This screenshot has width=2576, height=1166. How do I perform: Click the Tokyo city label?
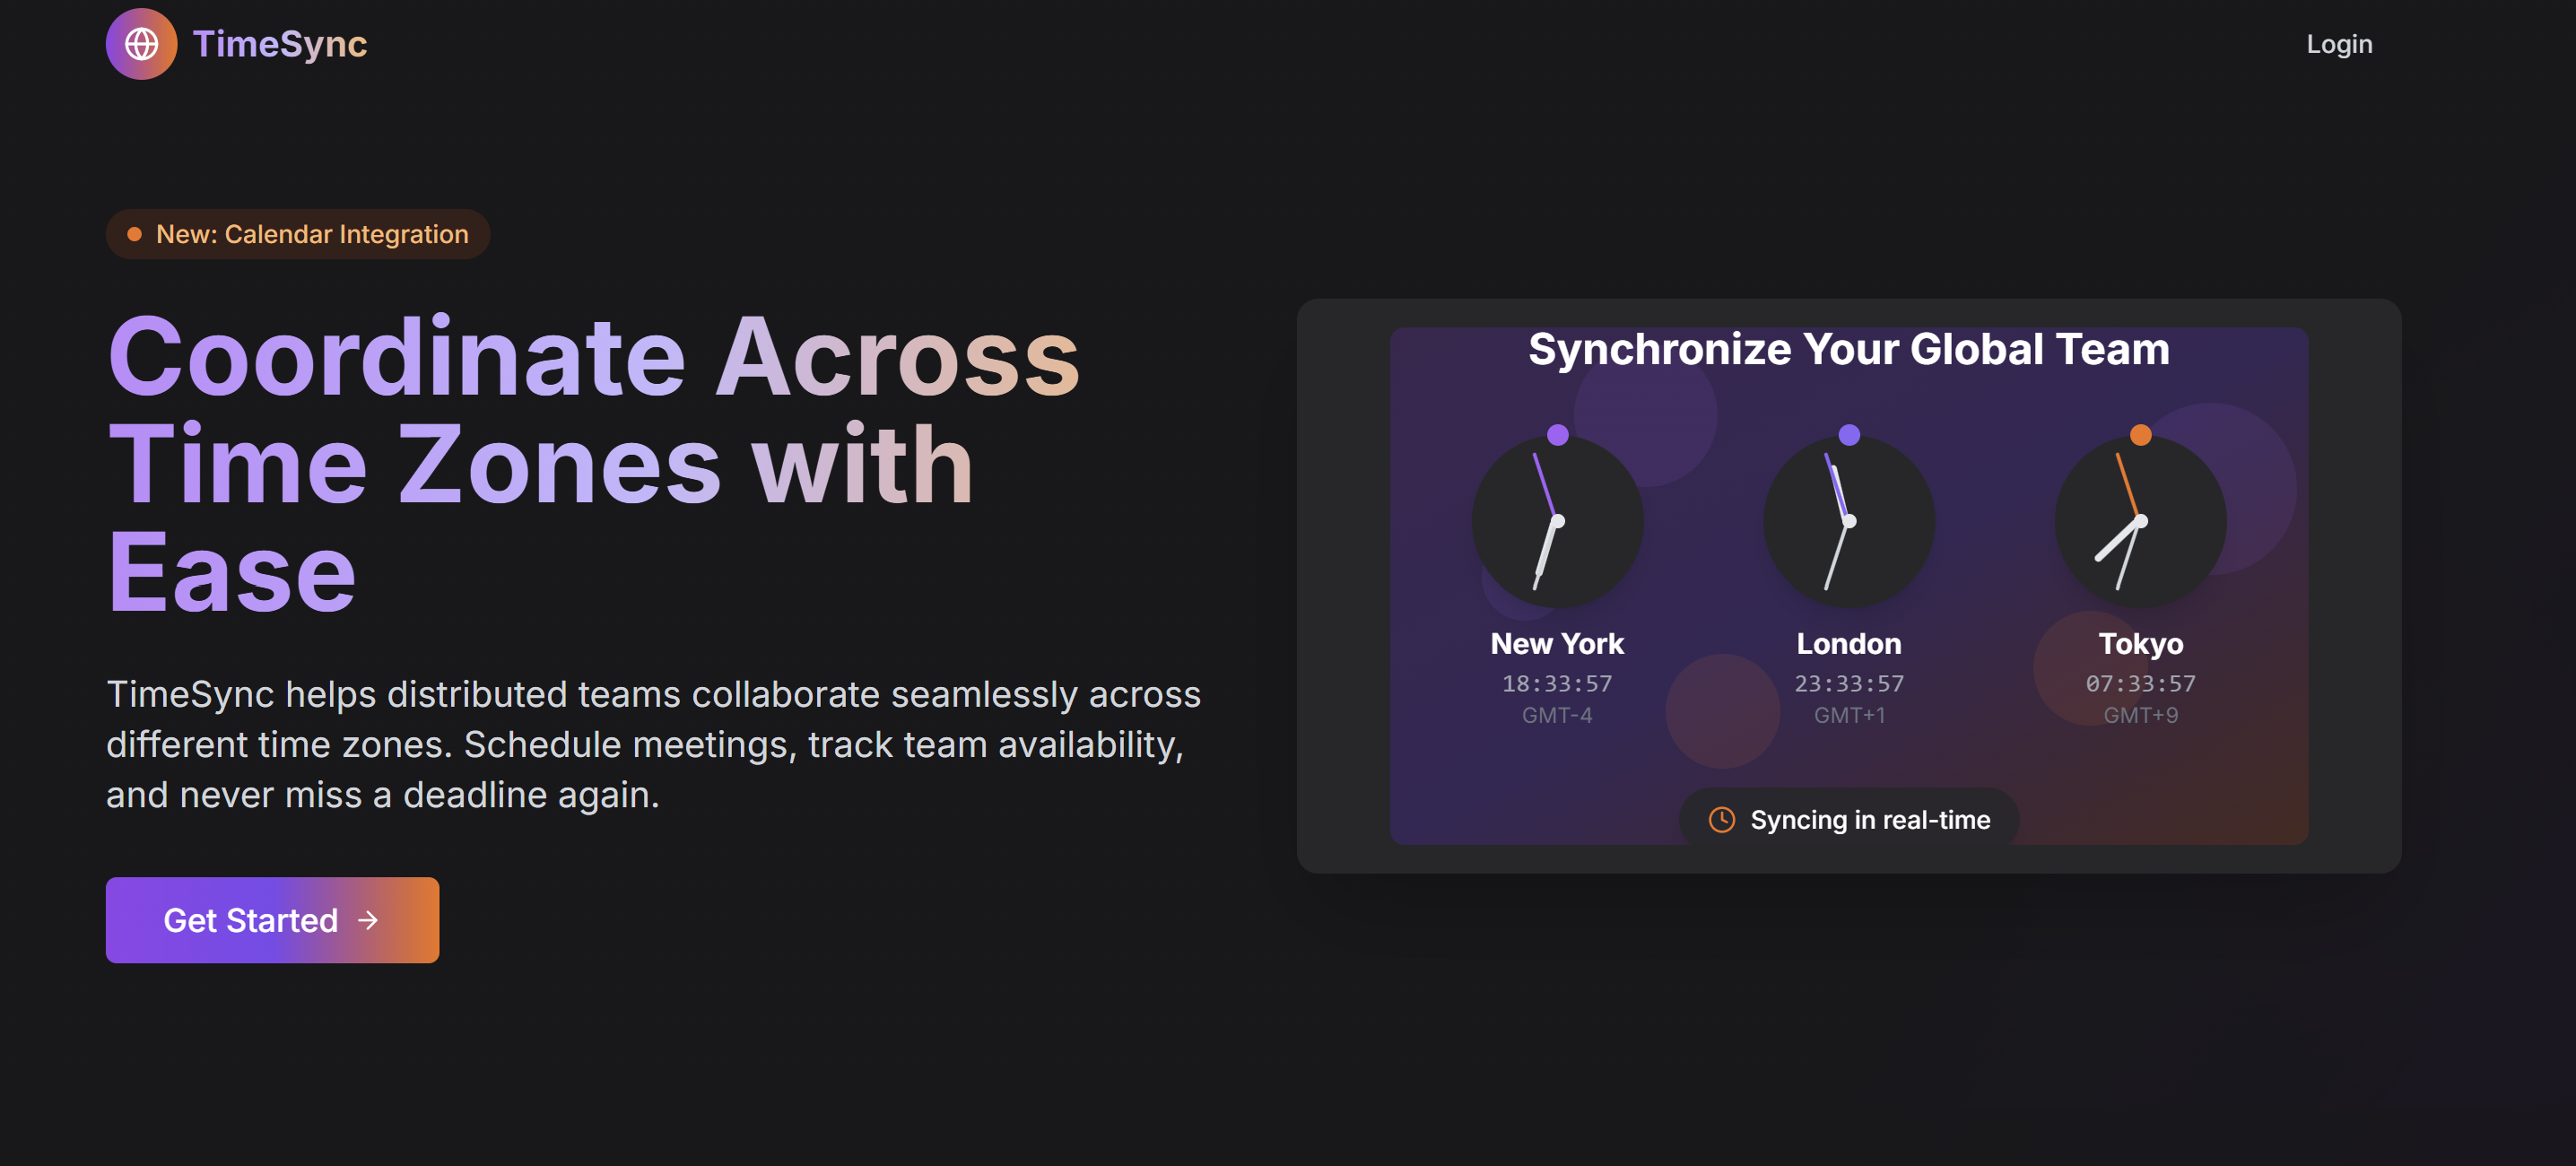click(x=2140, y=644)
